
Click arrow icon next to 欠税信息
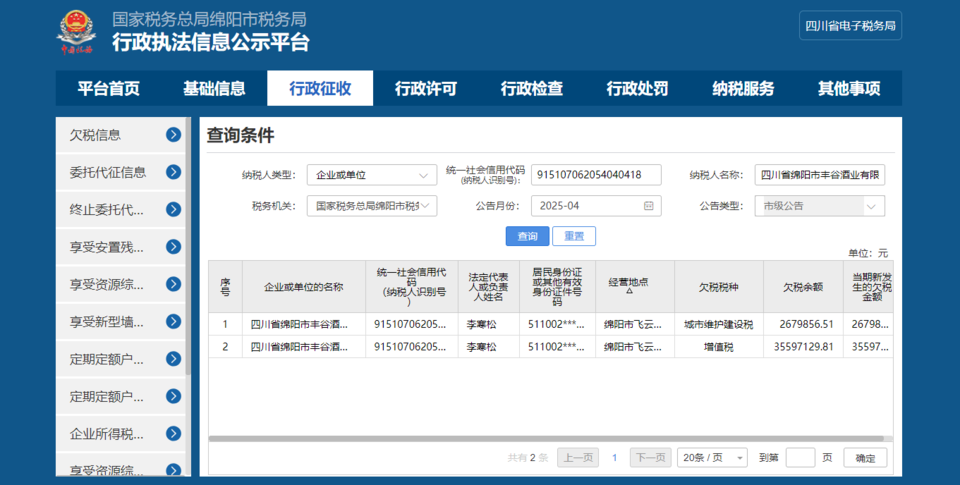pyautogui.click(x=174, y=135)
